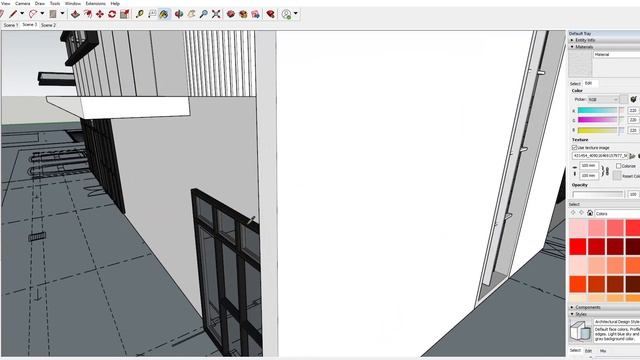Select the Rotate tool
Screen dimensions: 640x360
(x=112, y=14)
